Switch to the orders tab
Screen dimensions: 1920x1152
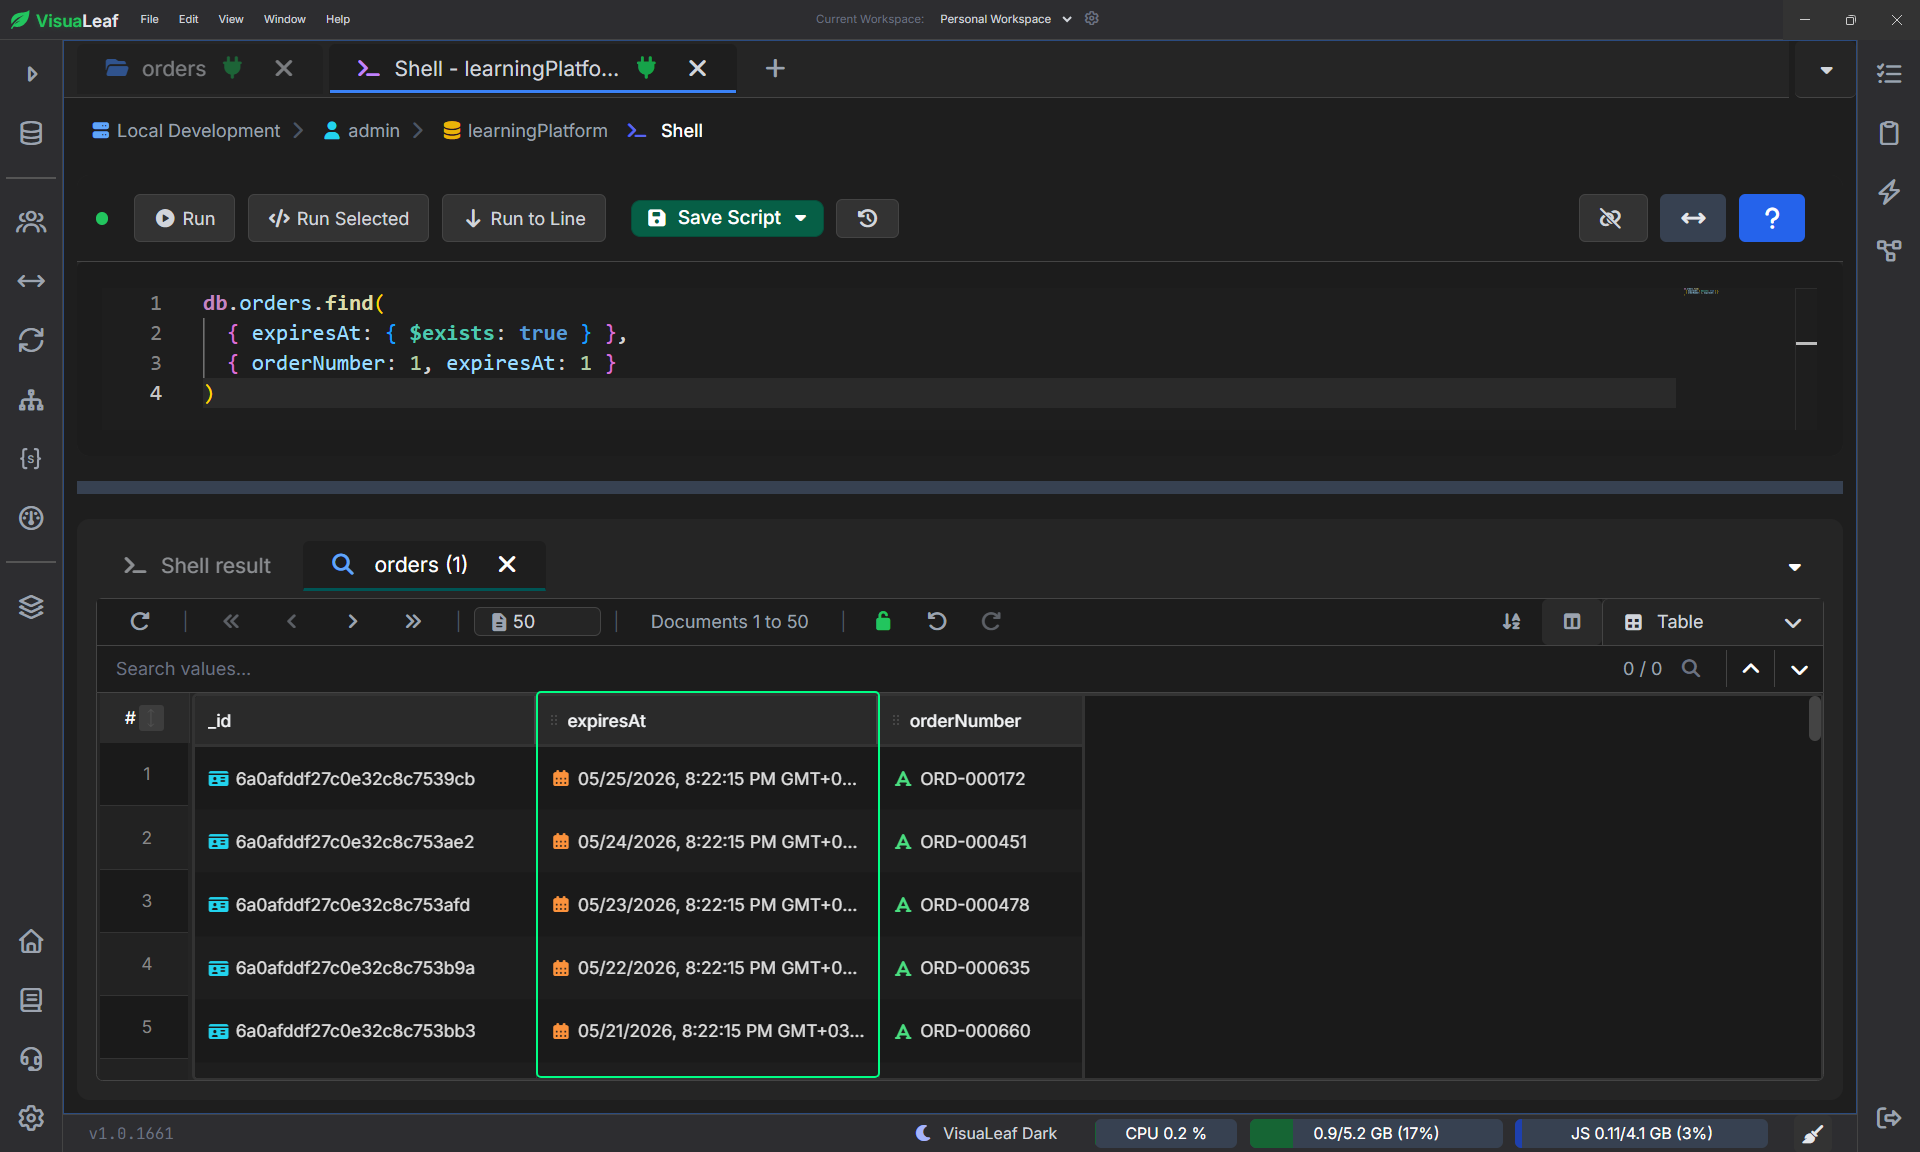click(173, 68)
